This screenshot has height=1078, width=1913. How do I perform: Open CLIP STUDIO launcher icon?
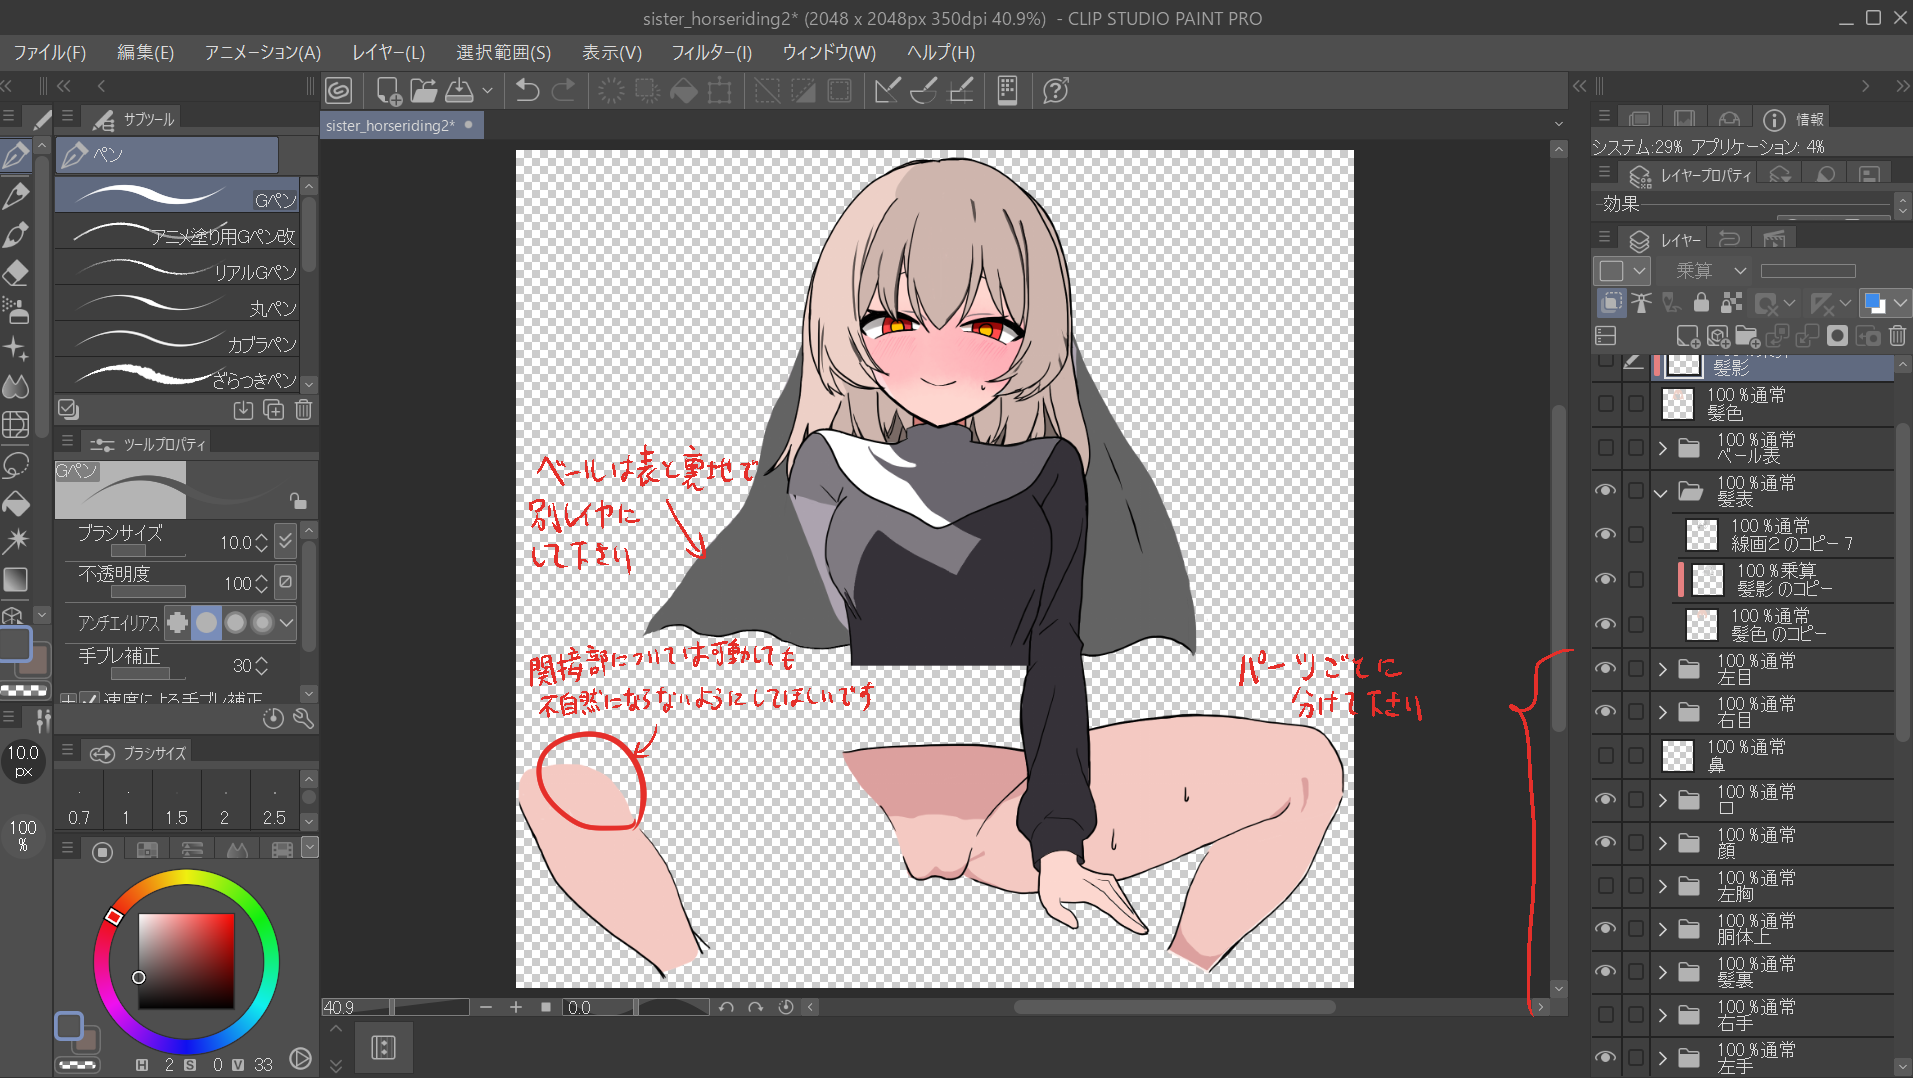pos(339,91)
